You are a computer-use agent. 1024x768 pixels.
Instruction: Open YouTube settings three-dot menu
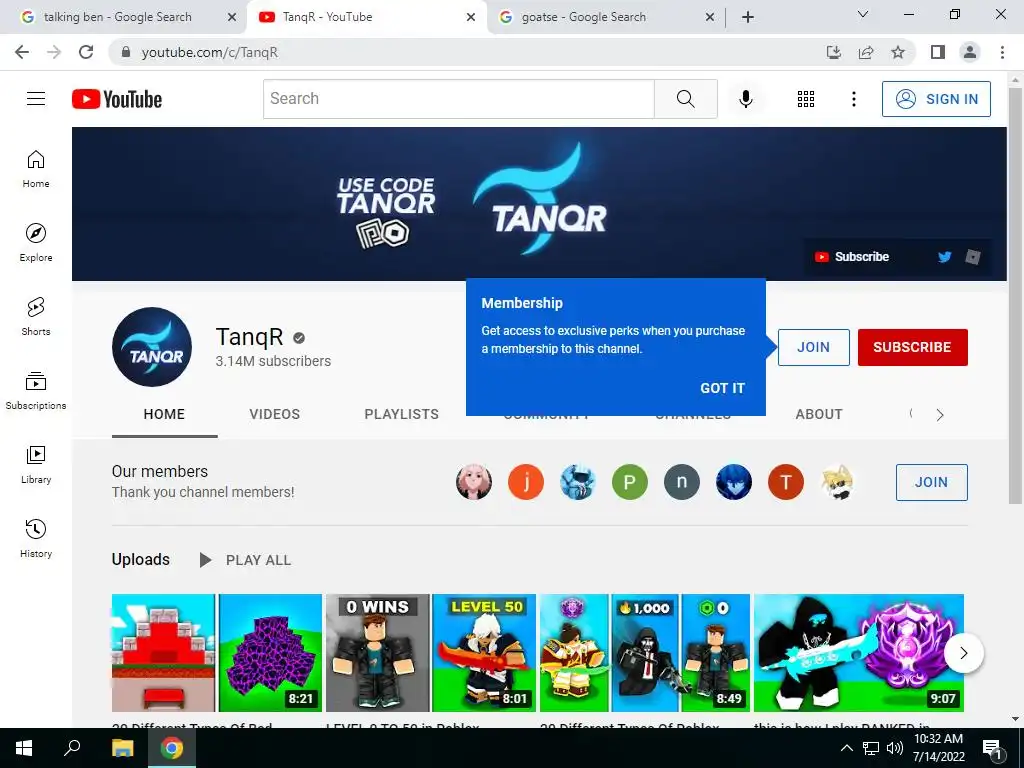854,99
